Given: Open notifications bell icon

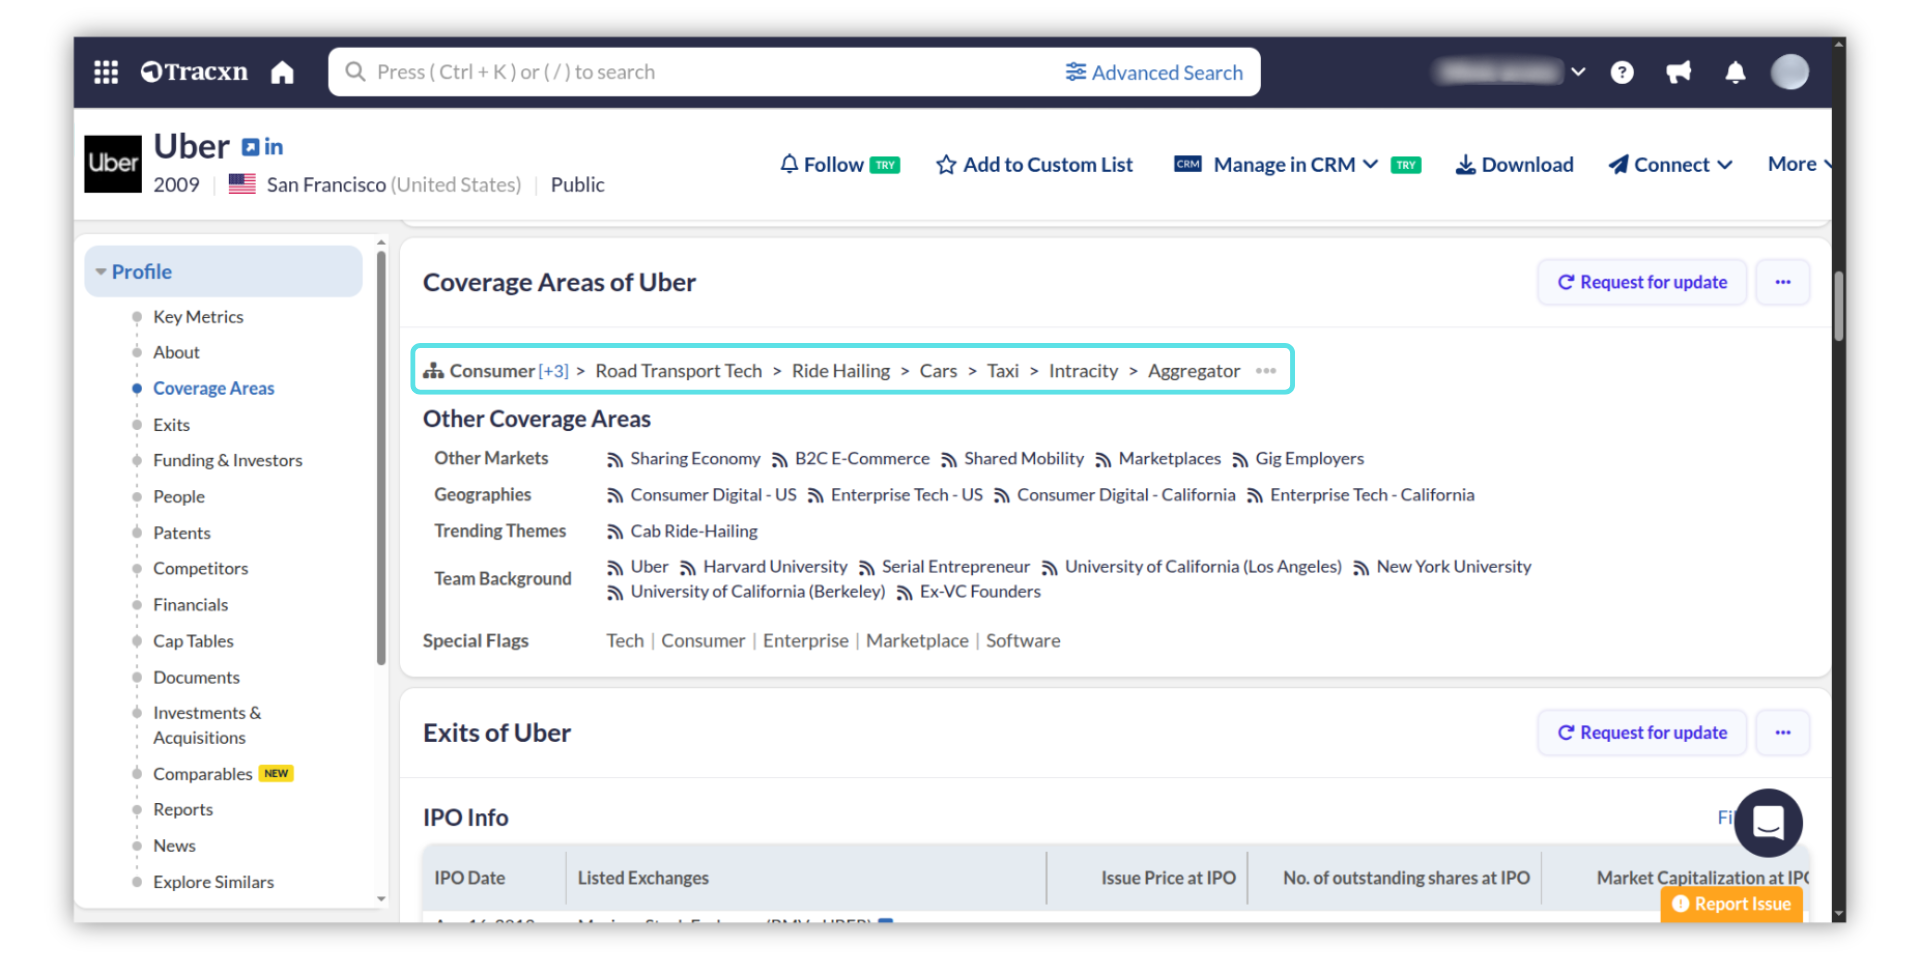Looking at the screenshot, I should 1735,72.
